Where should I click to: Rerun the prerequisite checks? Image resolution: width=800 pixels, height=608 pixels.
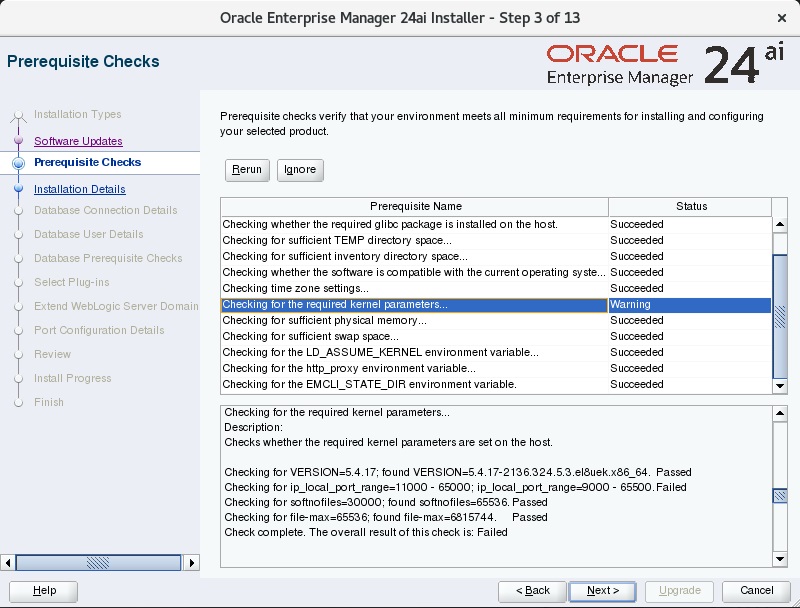point(247,169)
